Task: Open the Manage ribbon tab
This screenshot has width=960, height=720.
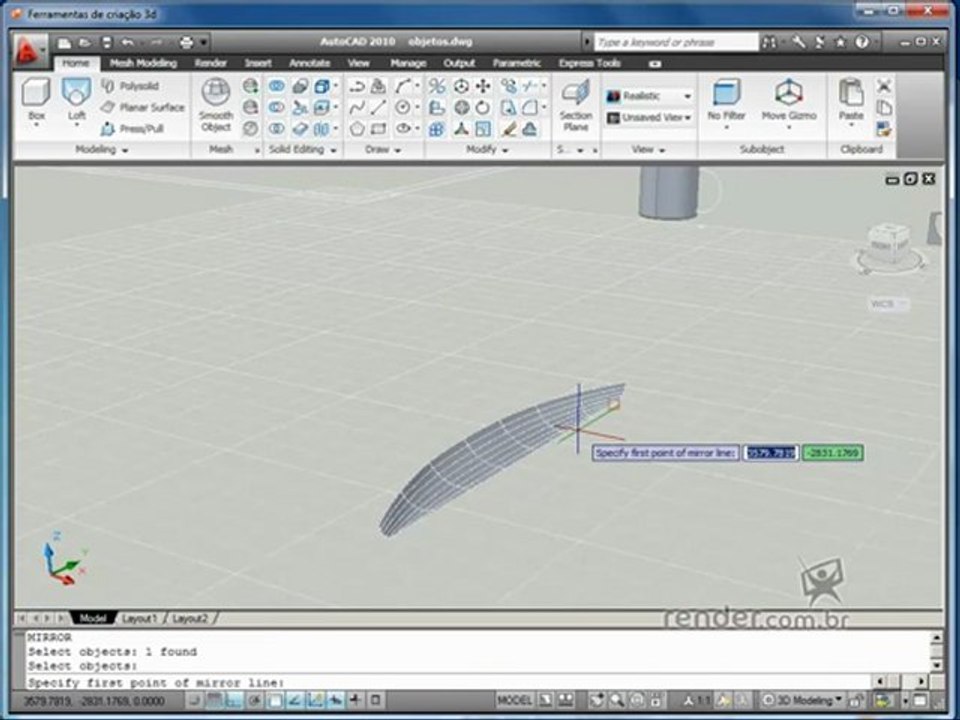Action: [408, 63]
